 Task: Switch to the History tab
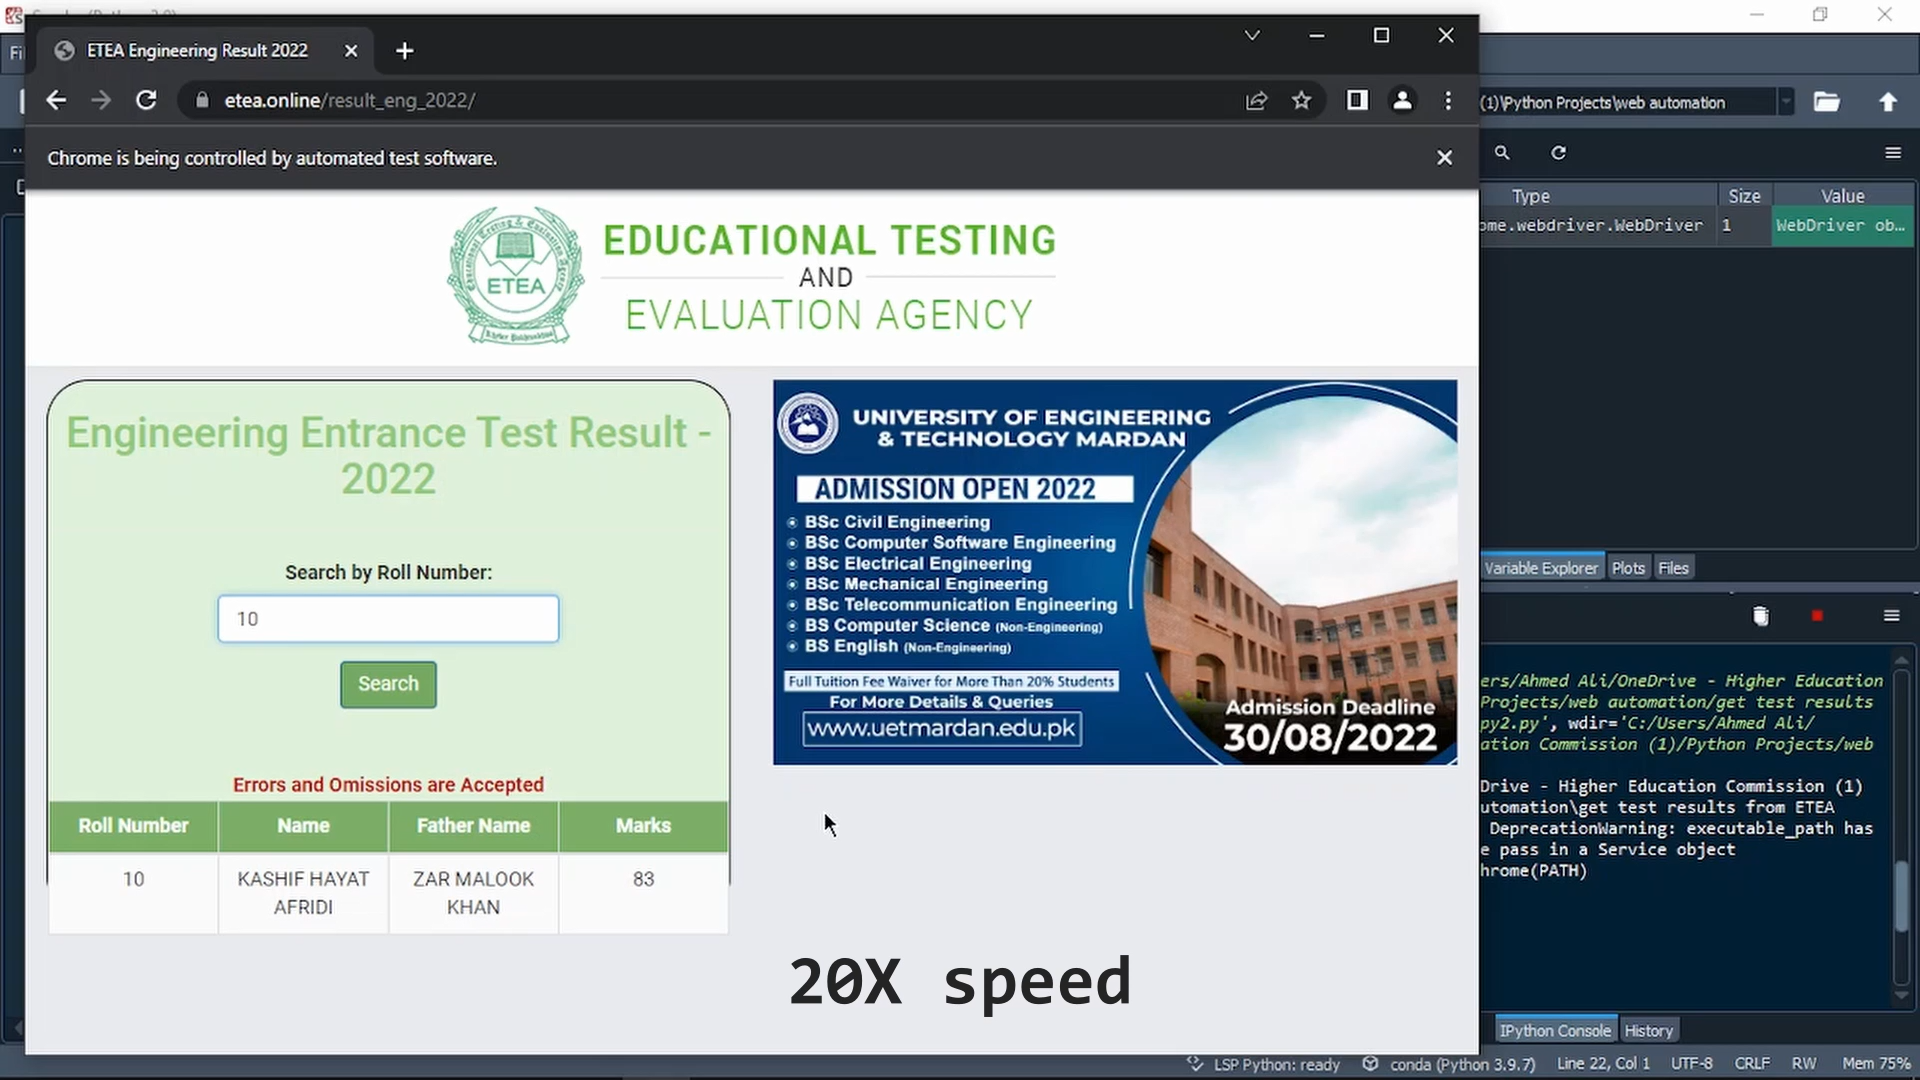pos(1648,1031)
